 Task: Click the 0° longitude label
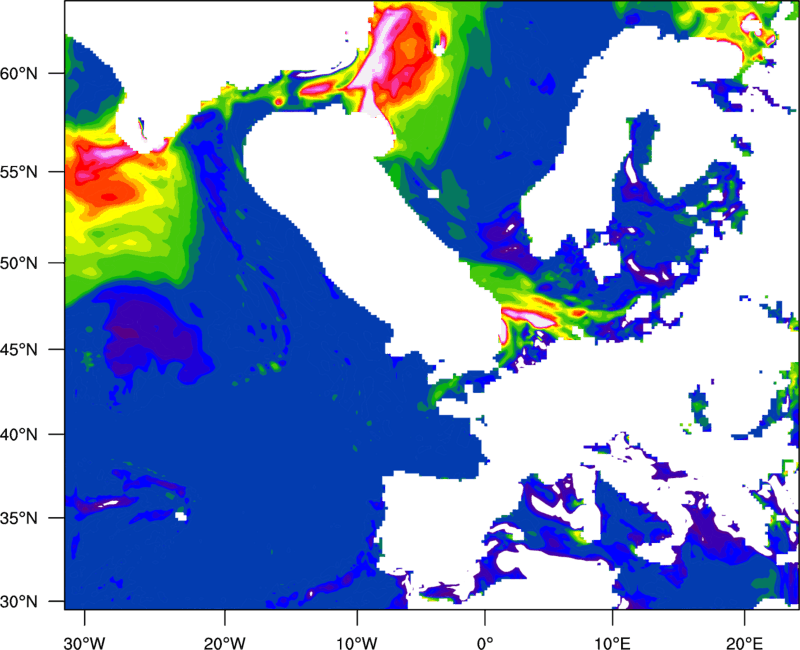point(485,643)
